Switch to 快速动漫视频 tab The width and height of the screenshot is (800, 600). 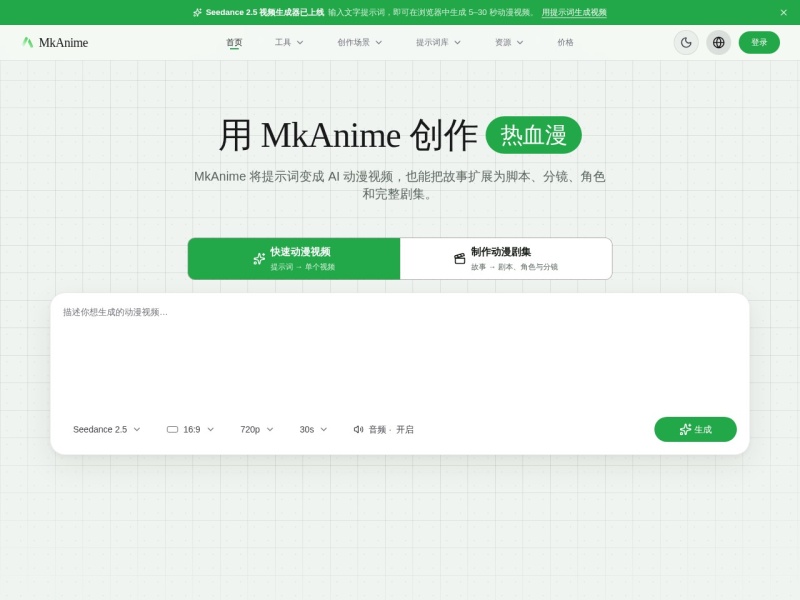(294, 259)
